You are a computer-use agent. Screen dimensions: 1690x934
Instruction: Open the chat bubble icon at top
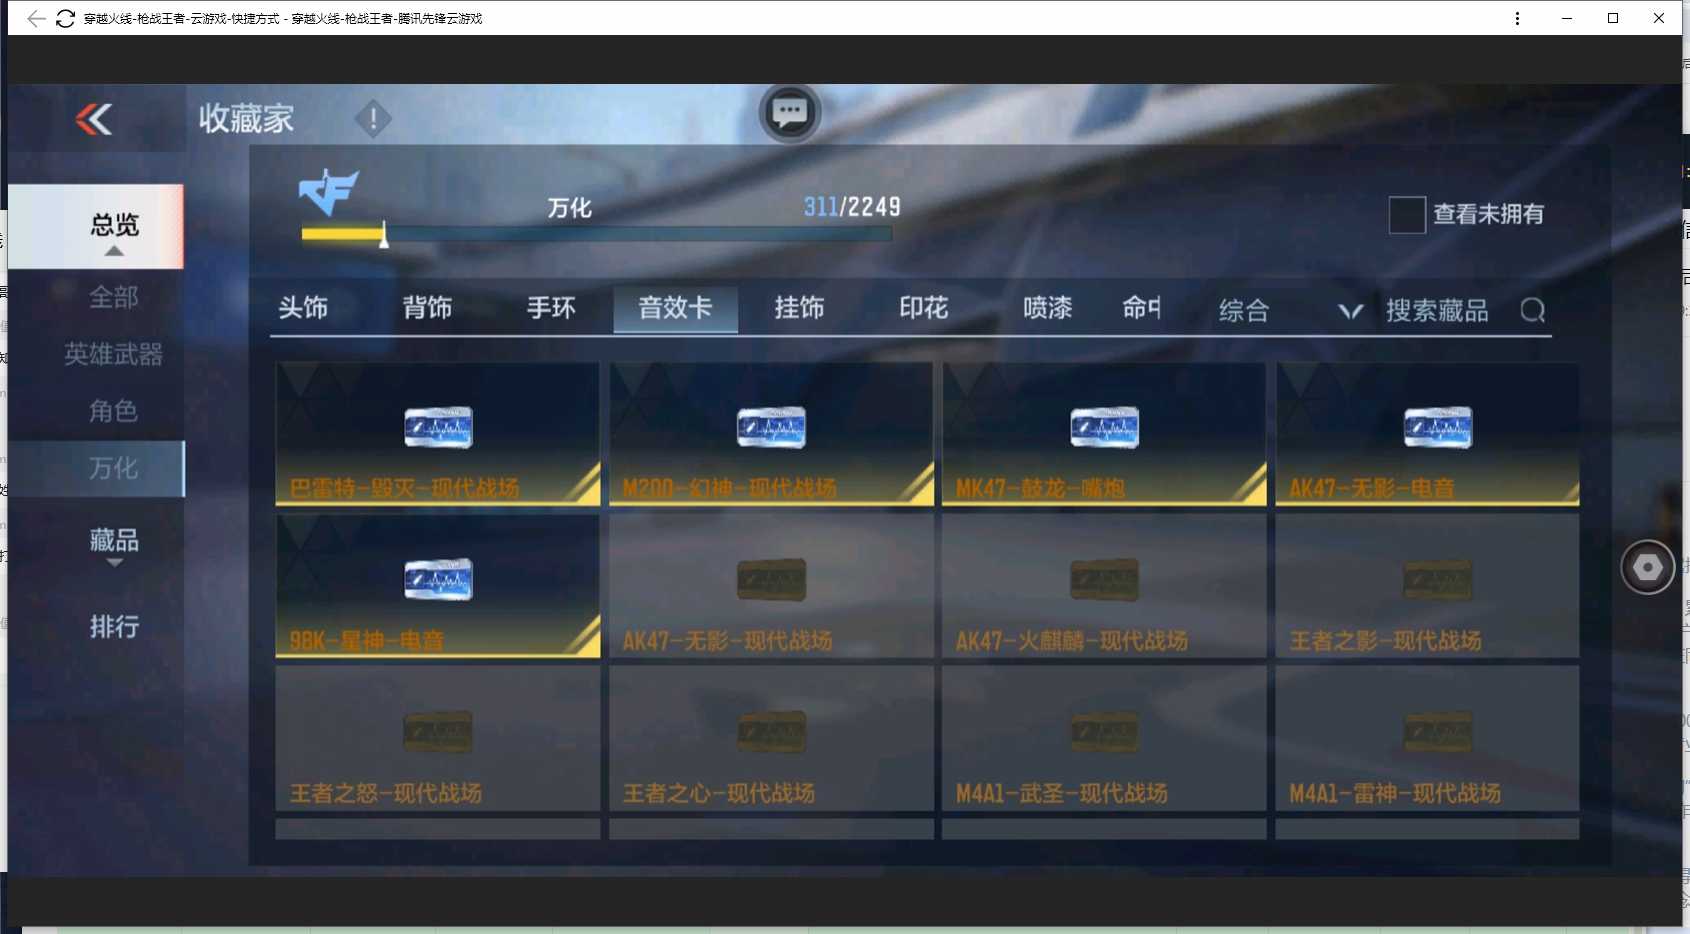[790, 112]
